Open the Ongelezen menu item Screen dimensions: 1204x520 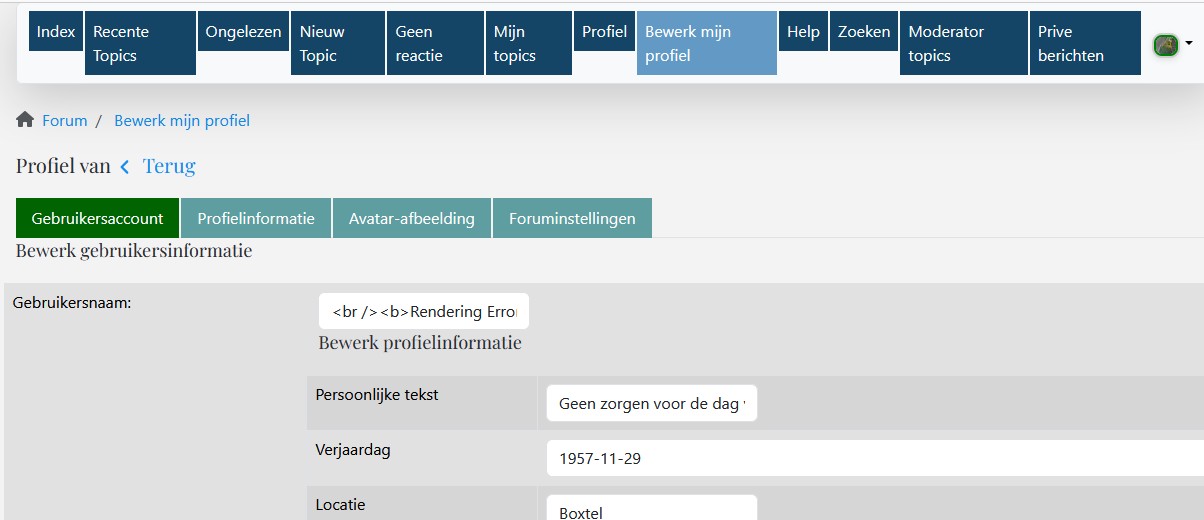[x=243, y=33]
